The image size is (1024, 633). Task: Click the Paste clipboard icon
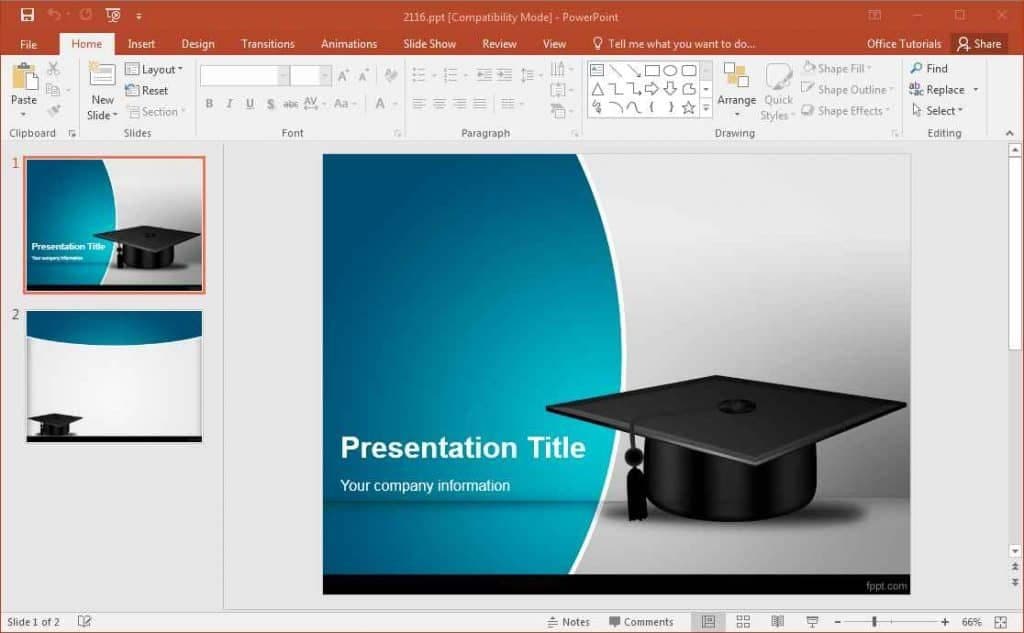point(25,77)
